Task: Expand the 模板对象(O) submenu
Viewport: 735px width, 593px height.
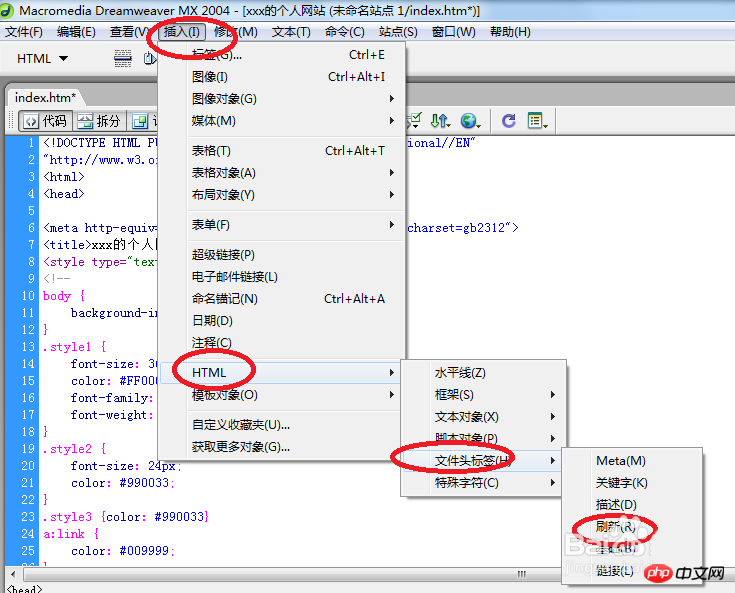Action: (x=282, y=395)
